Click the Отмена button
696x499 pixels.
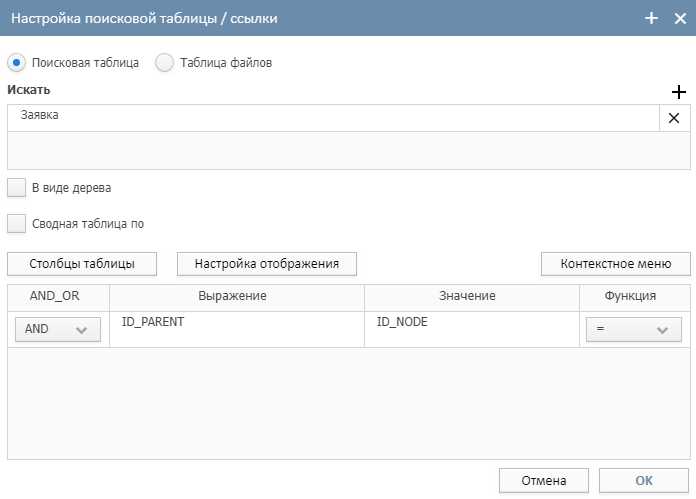(544, 480)
